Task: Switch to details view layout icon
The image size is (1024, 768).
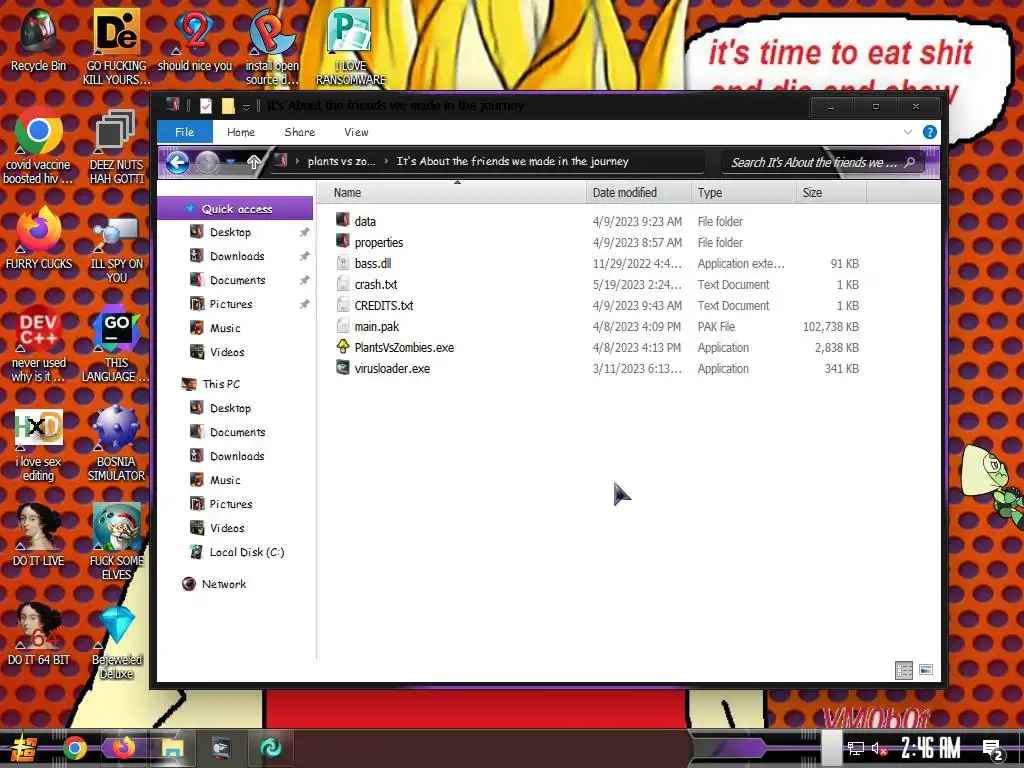Action: click(904, 670)
